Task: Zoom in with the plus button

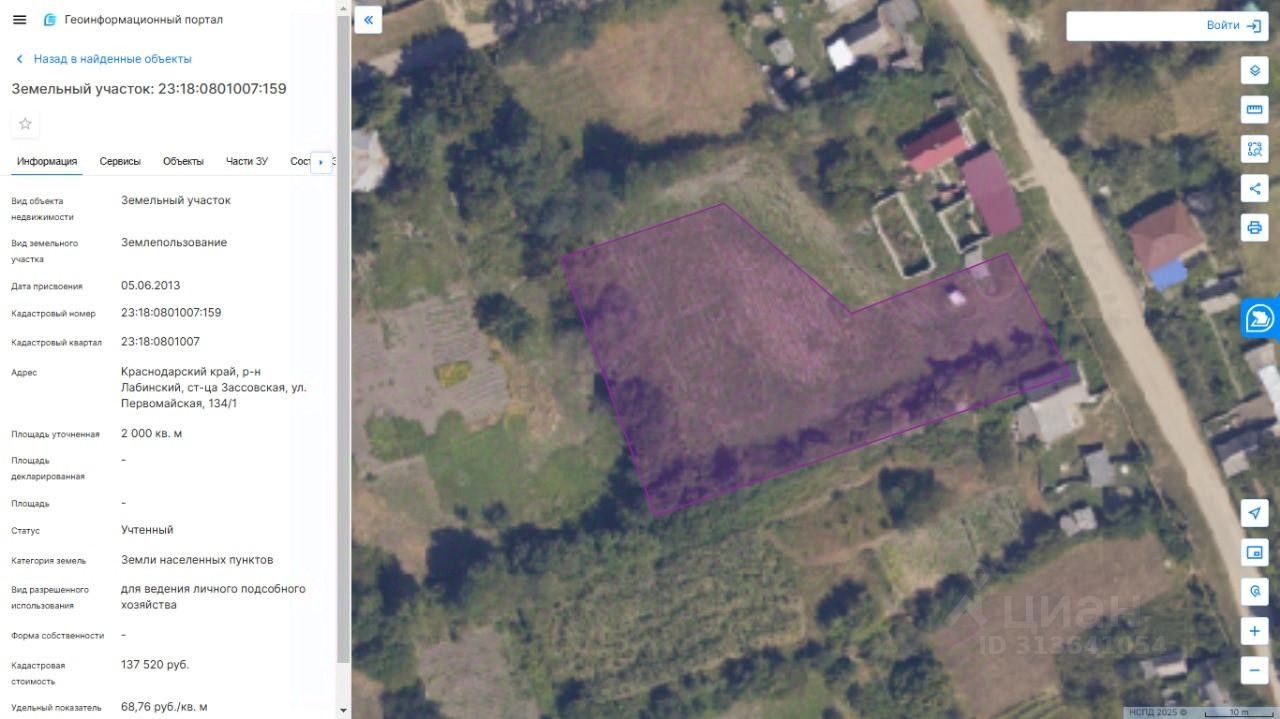Action: click(1254, 631)
